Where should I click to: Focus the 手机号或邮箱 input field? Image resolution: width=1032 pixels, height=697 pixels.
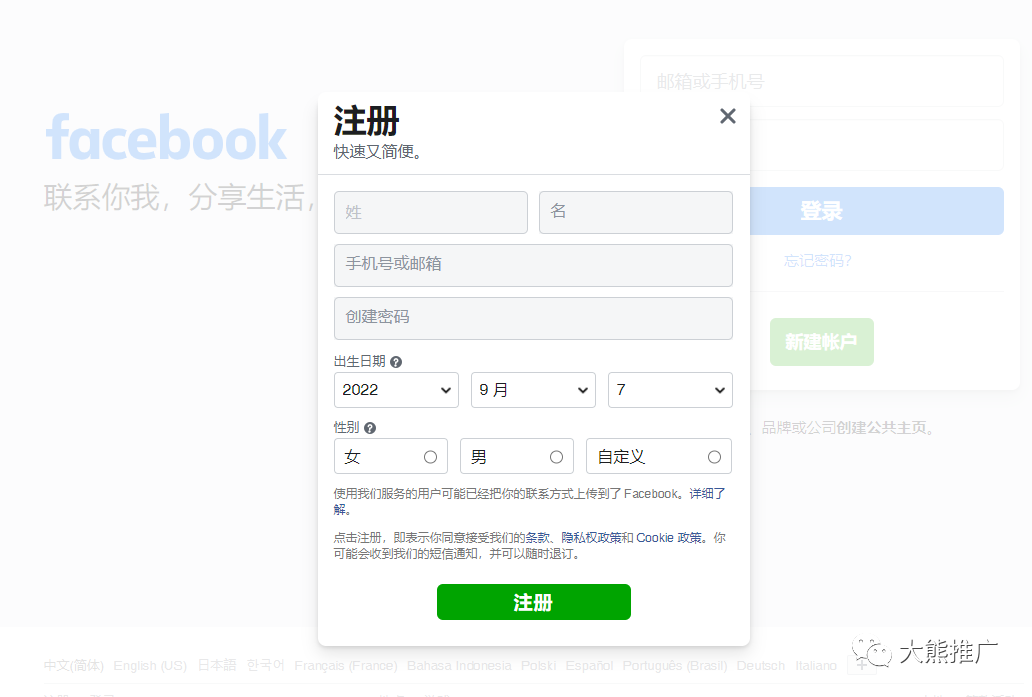click(533, 265)
